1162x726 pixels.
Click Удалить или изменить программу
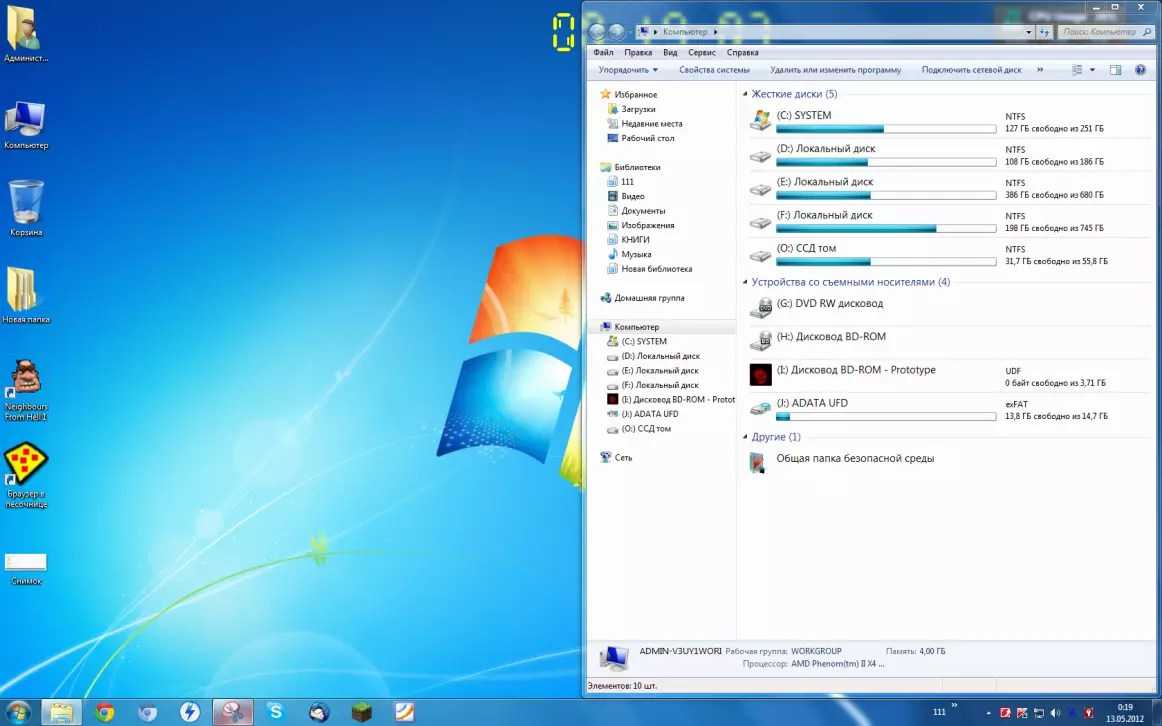click(x=835, y=70)
